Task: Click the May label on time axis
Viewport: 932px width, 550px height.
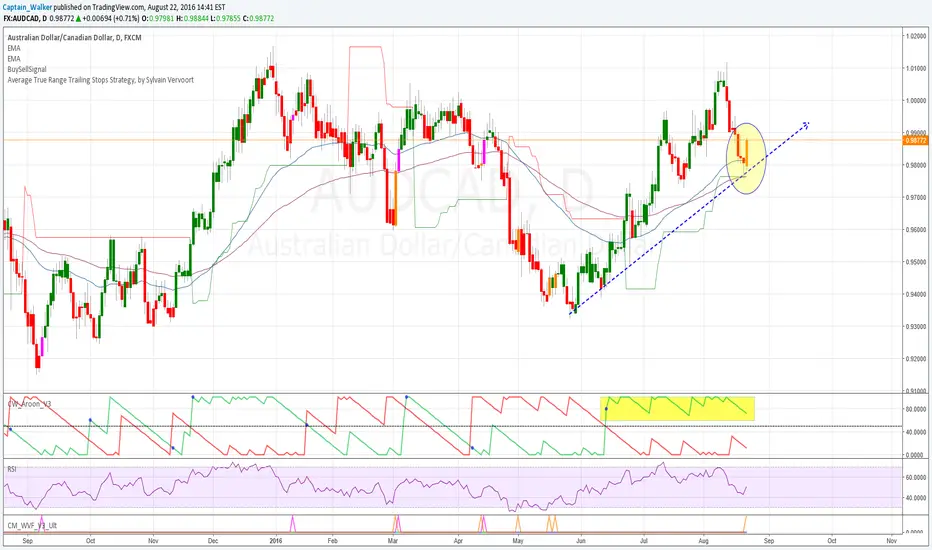Action: point(518,541)
